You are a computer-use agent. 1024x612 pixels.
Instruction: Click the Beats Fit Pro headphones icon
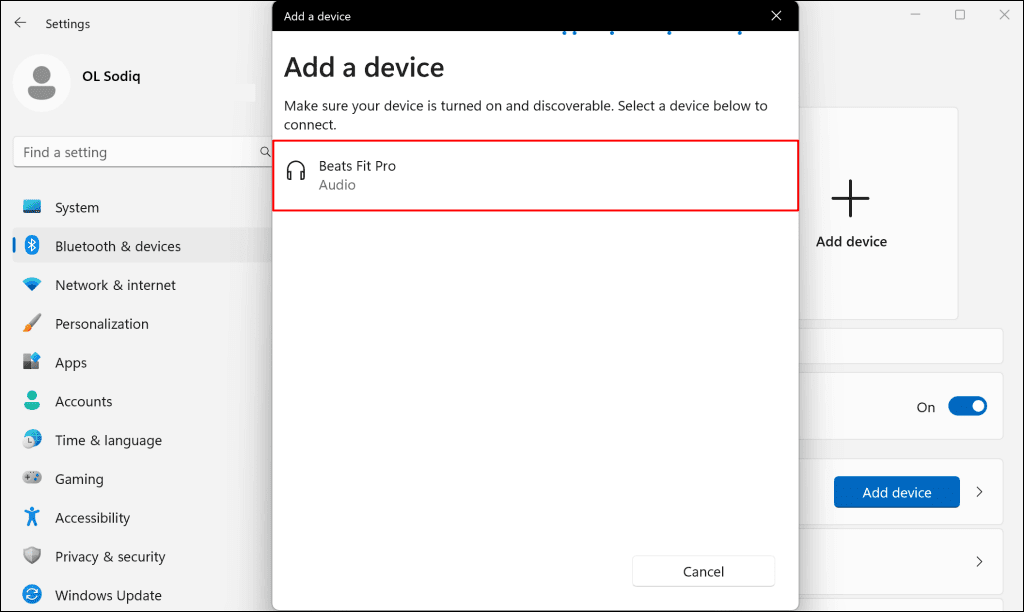296,171
